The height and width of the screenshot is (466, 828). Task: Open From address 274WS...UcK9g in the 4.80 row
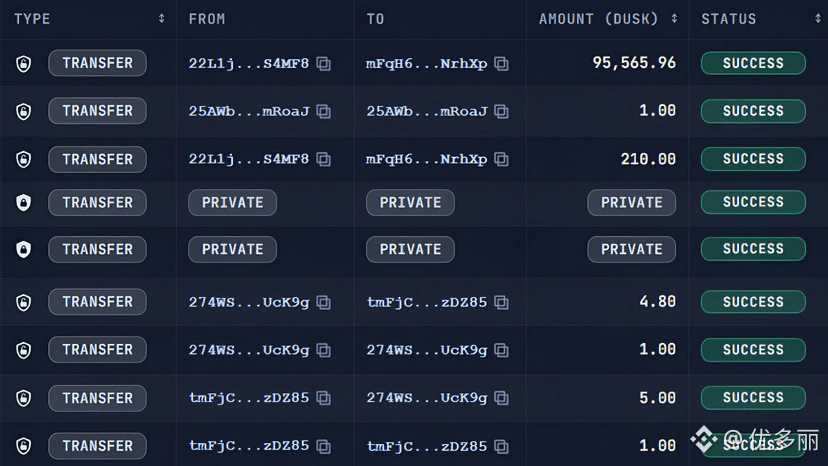click(x=249, y=302)
